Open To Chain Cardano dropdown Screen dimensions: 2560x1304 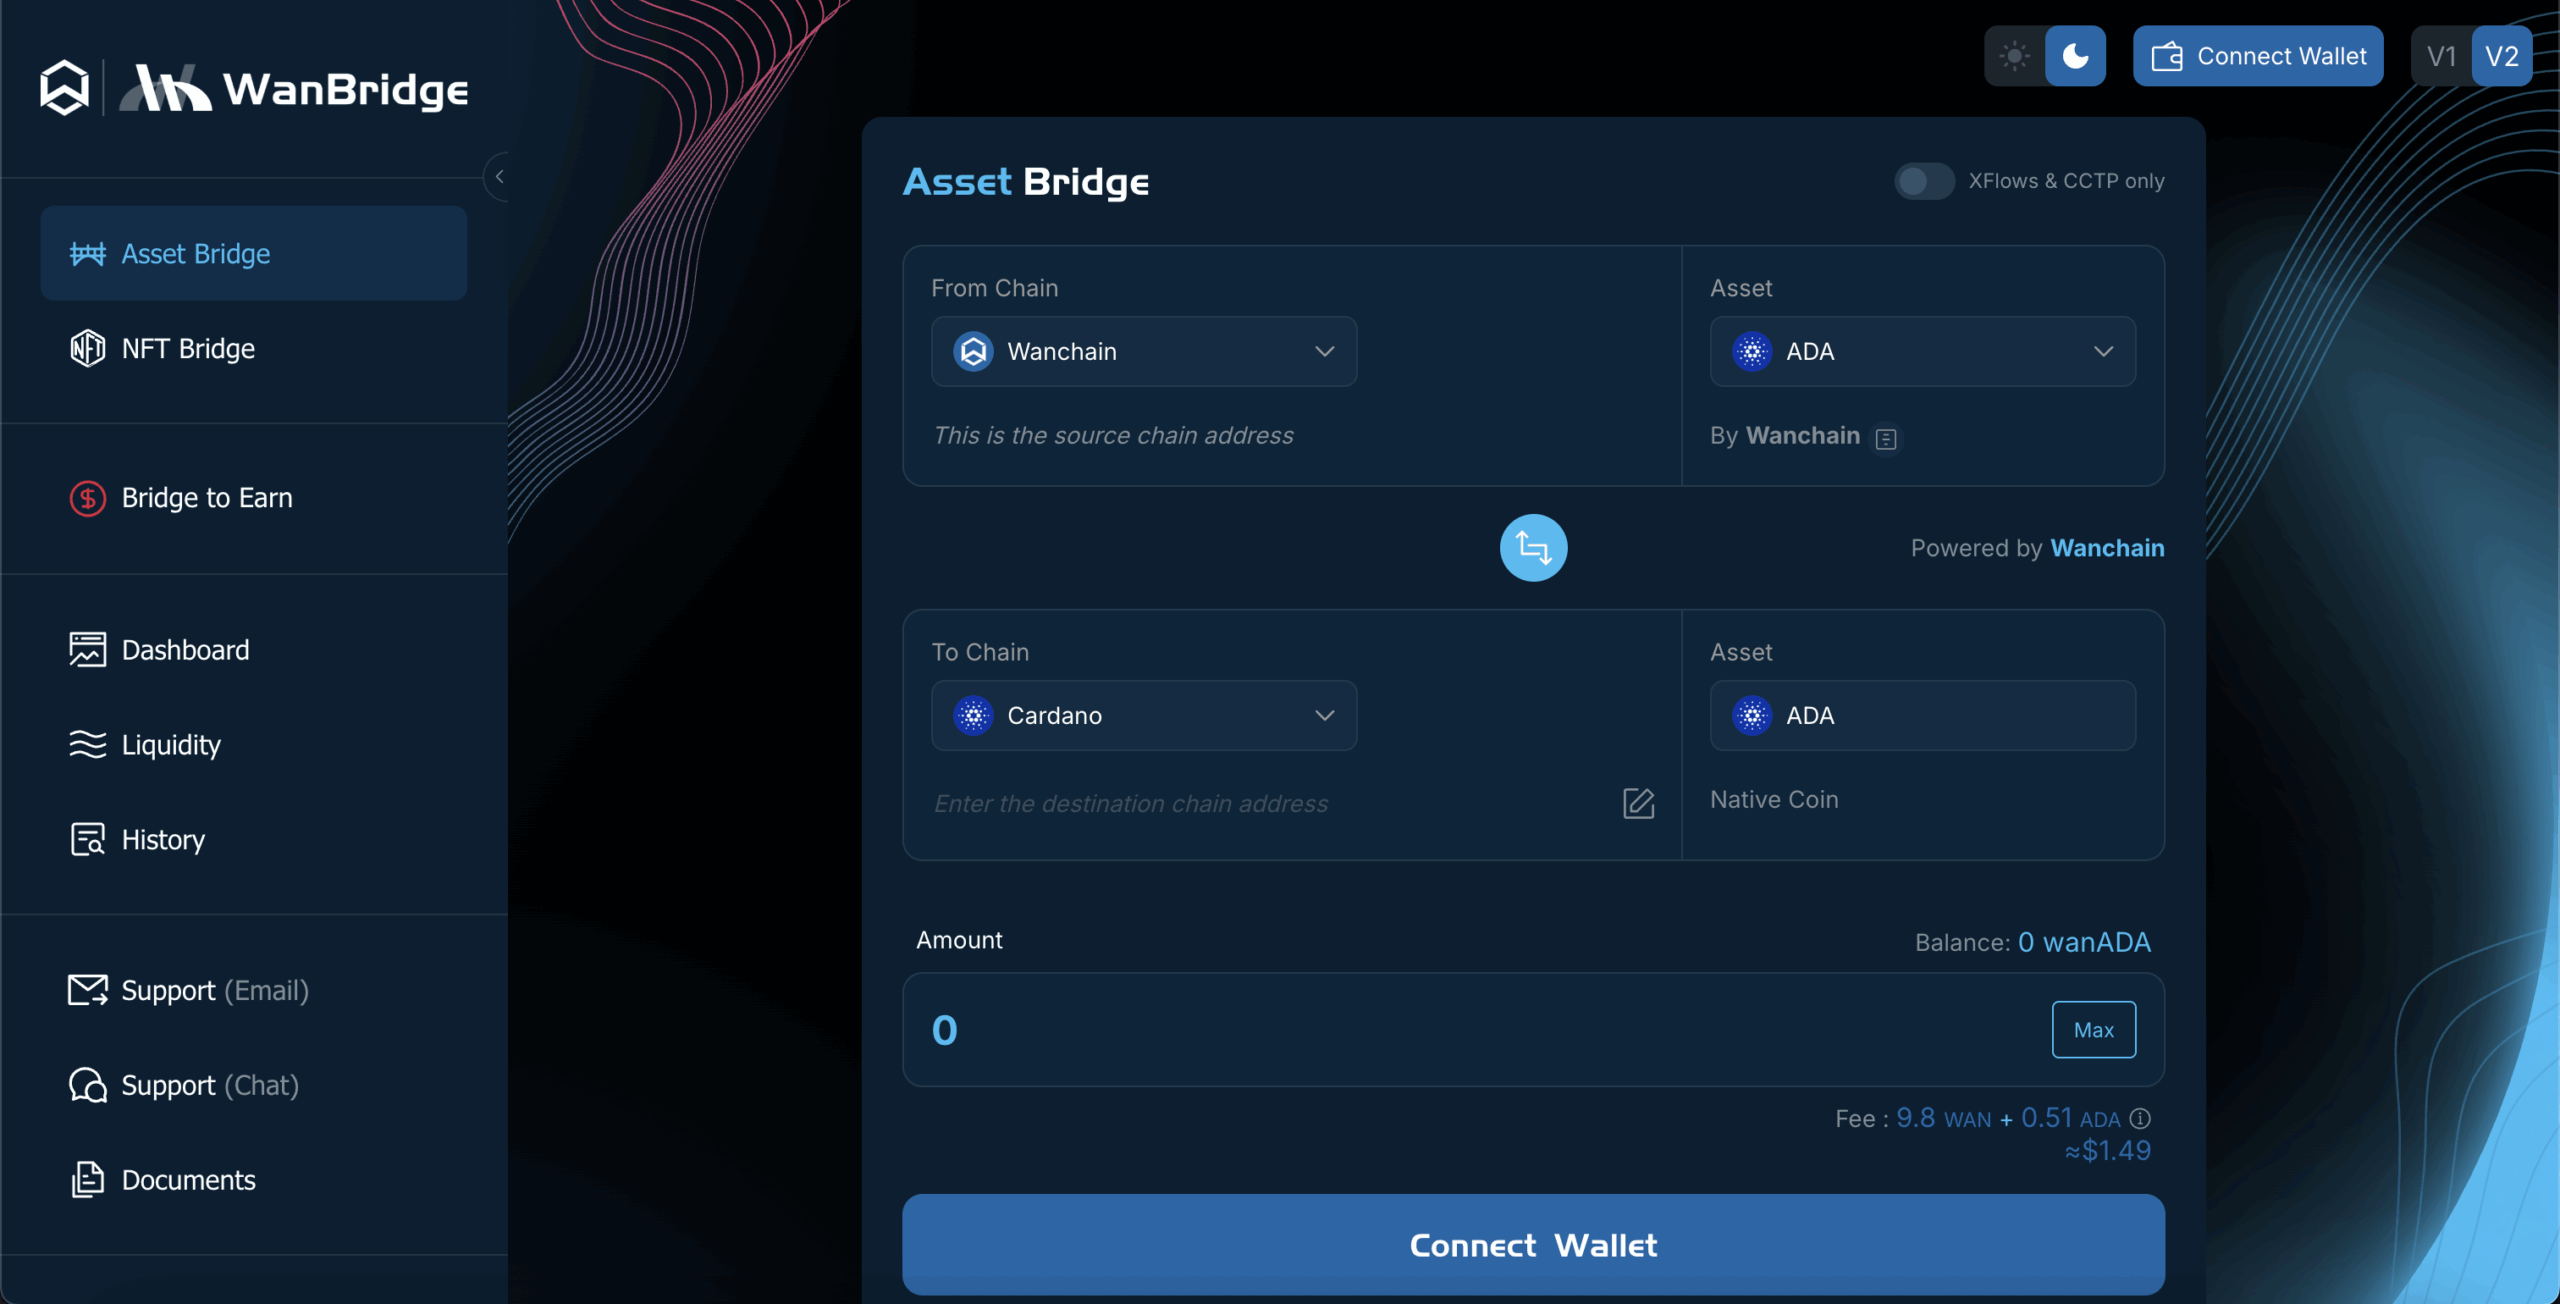(x=1144, y=715)
